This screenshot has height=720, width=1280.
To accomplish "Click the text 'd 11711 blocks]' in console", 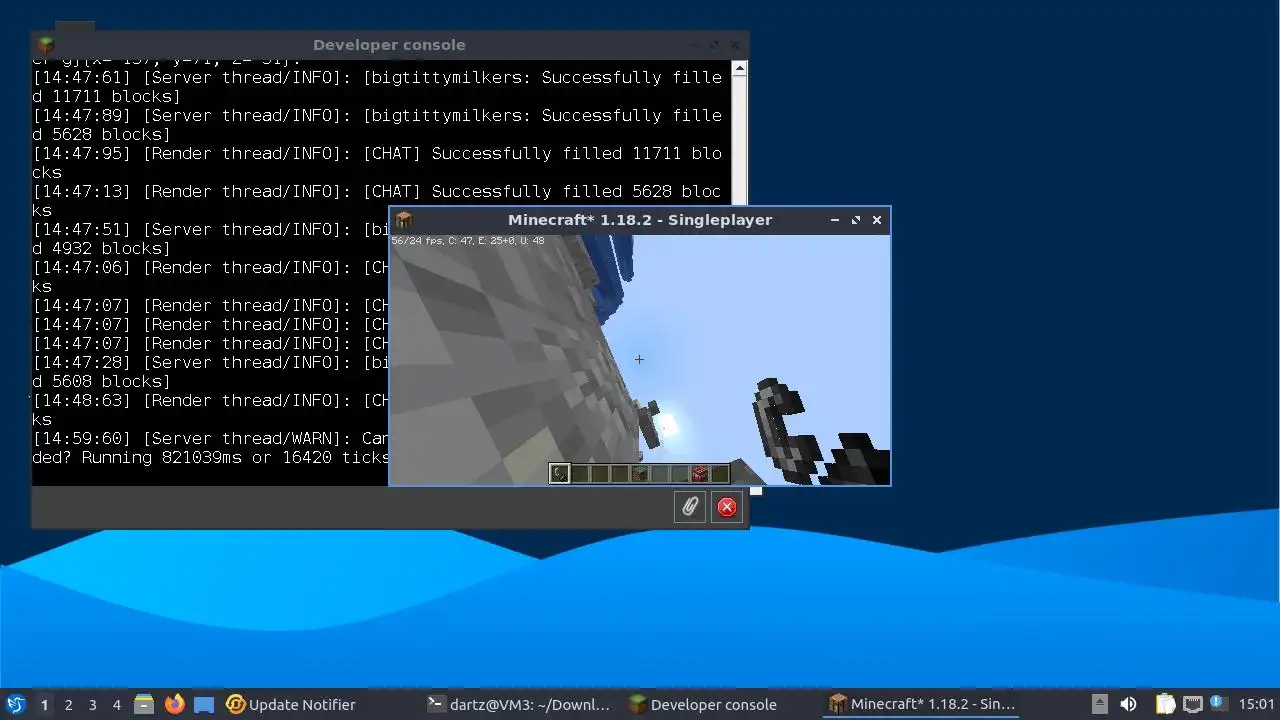I will tap(106, 96).
